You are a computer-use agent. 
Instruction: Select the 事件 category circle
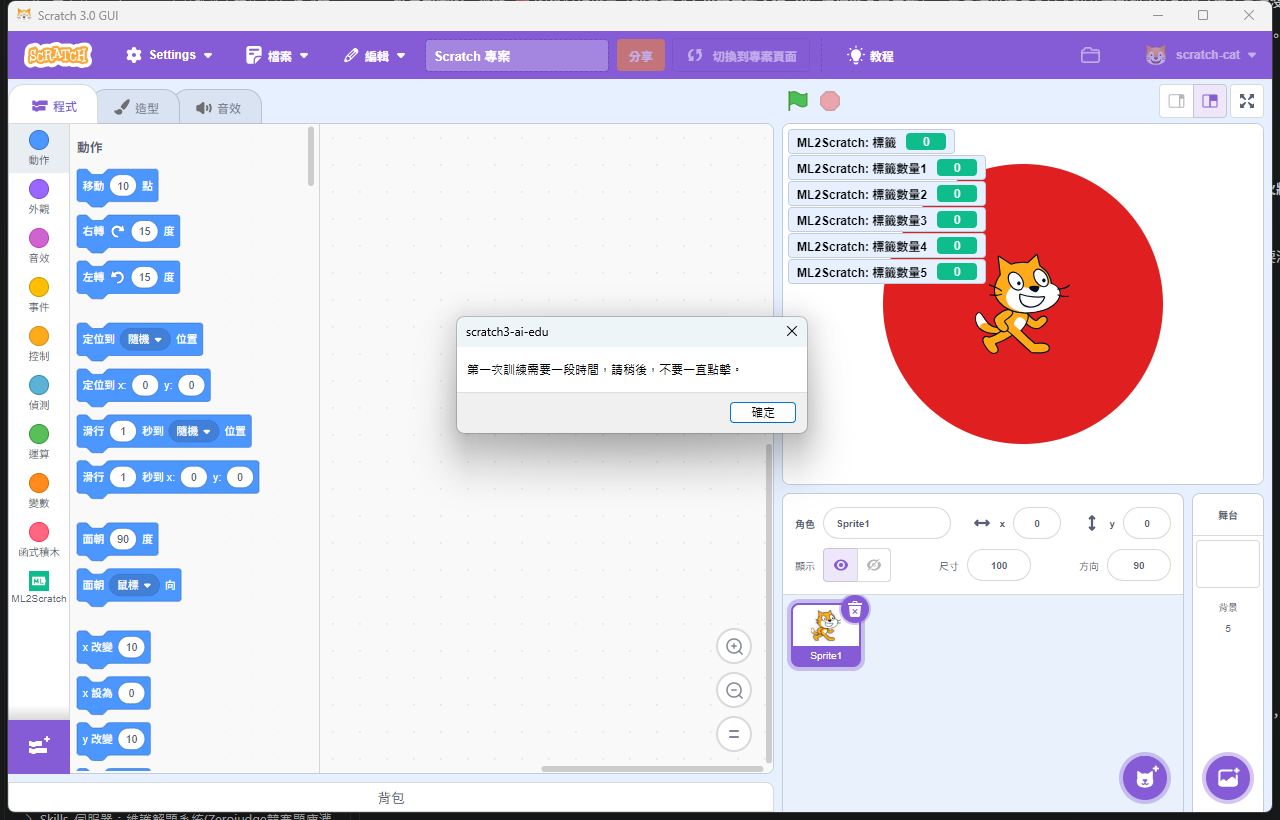click(39, 287)
